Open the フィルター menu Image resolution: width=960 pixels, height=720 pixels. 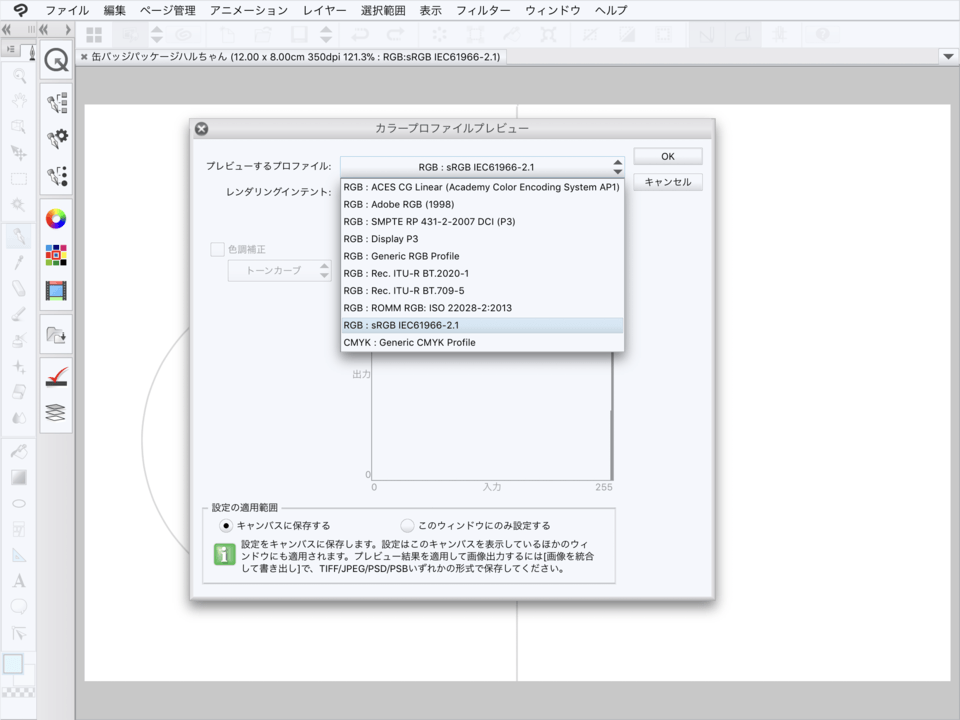[x=483, y=11]
